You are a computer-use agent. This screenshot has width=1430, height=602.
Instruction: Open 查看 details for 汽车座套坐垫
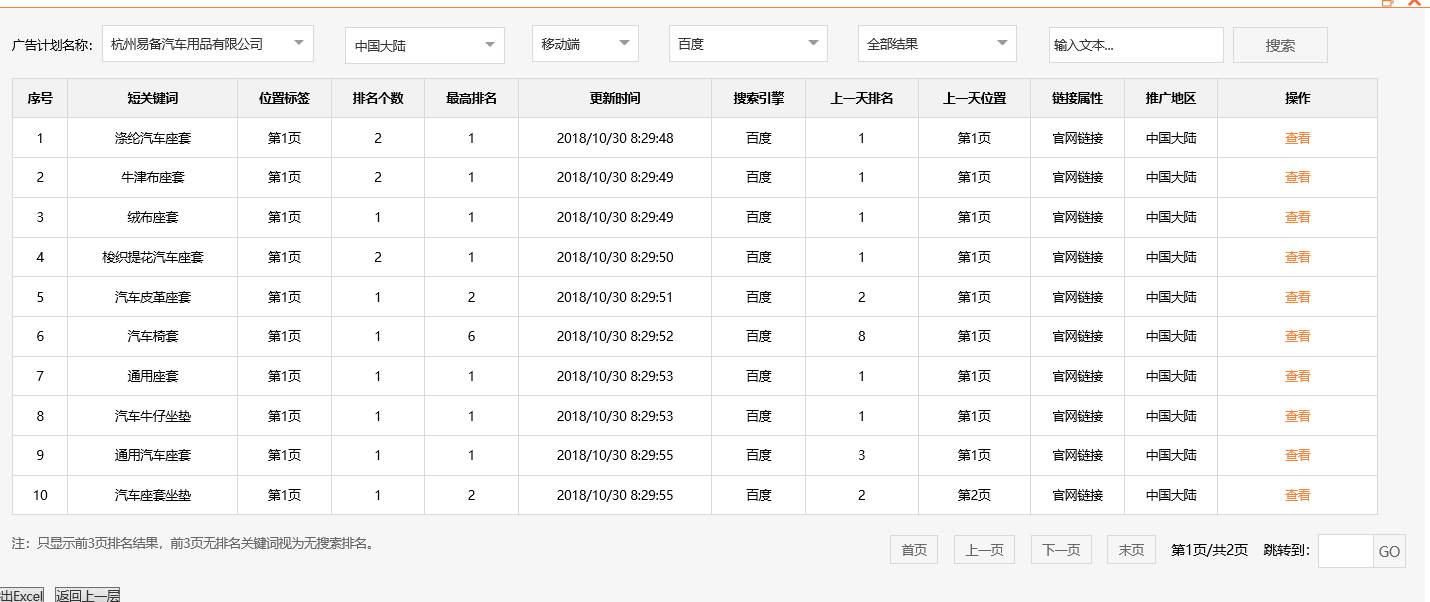(1297, 494)
